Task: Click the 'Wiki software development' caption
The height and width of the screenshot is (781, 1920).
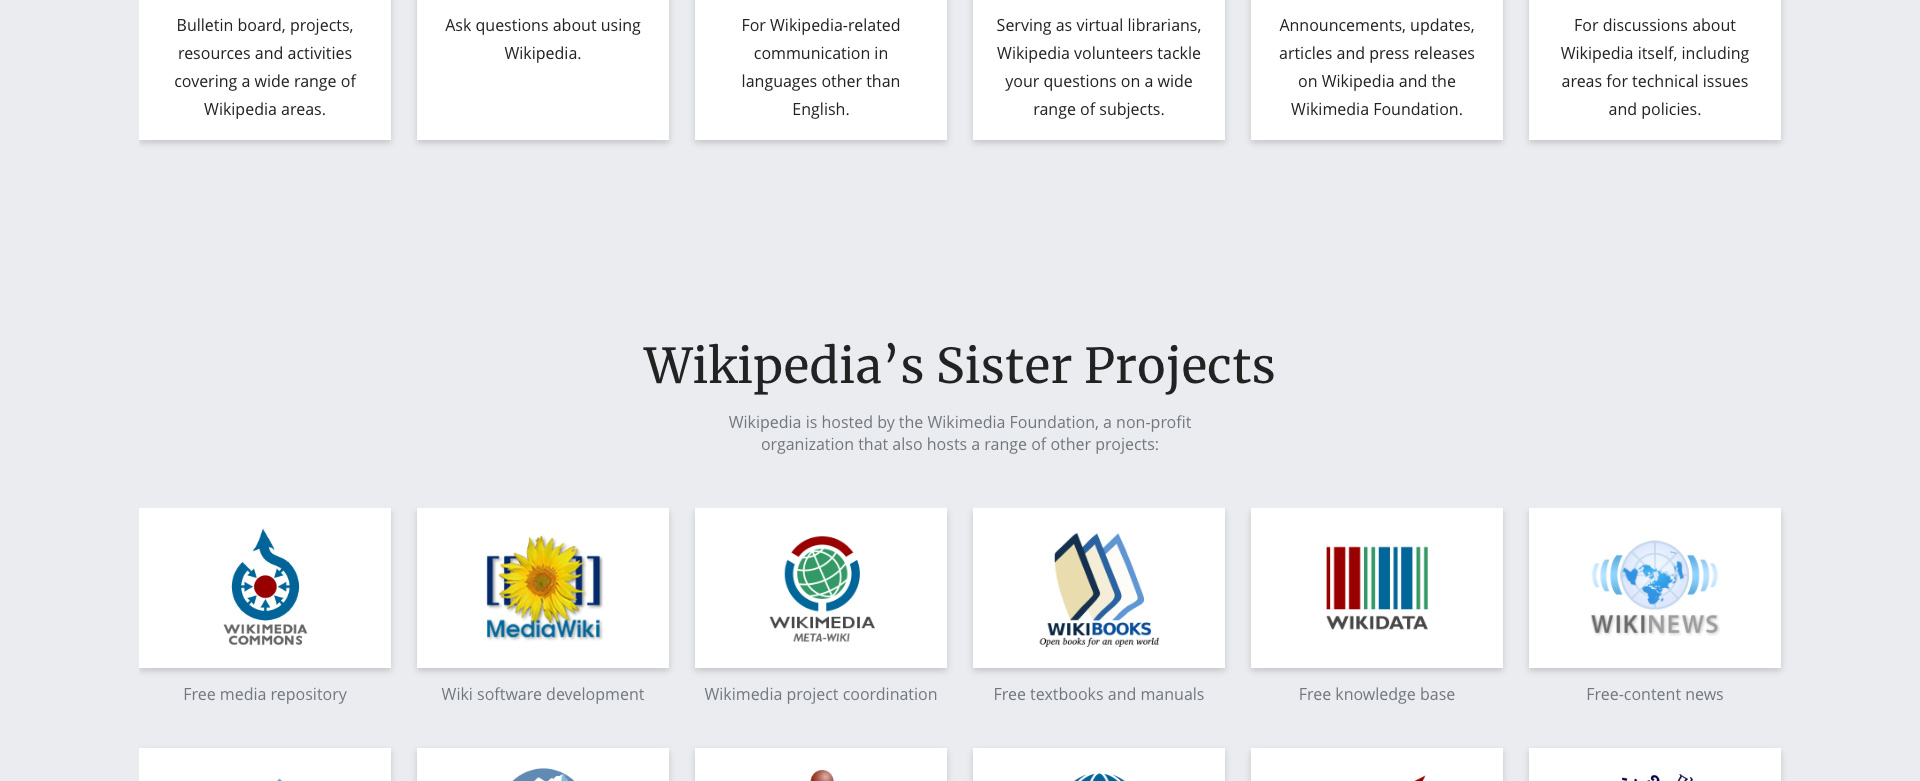Action: pyautogui.click(x=543, y=694)
